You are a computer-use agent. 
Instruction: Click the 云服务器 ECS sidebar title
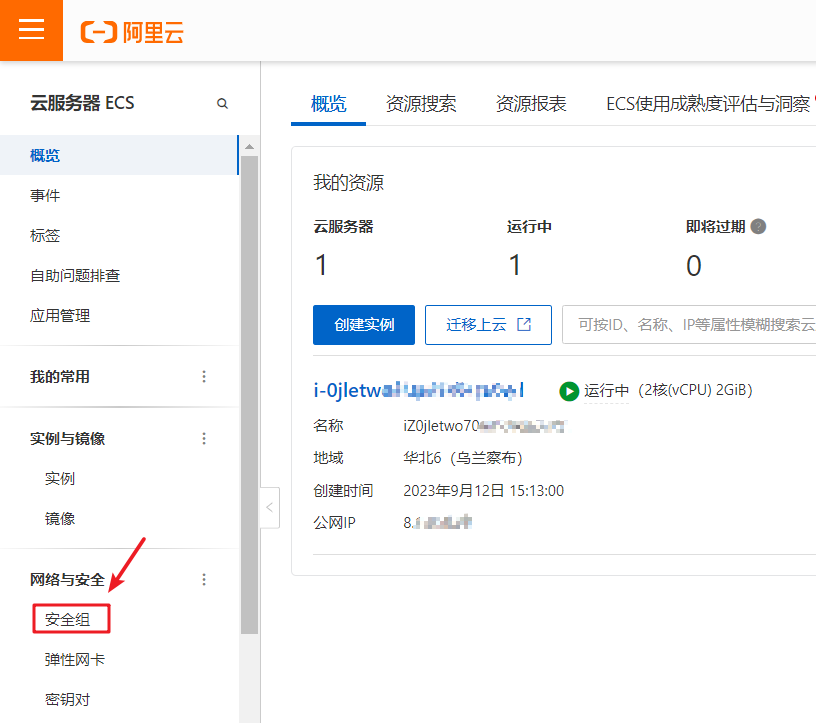(82, 103)
